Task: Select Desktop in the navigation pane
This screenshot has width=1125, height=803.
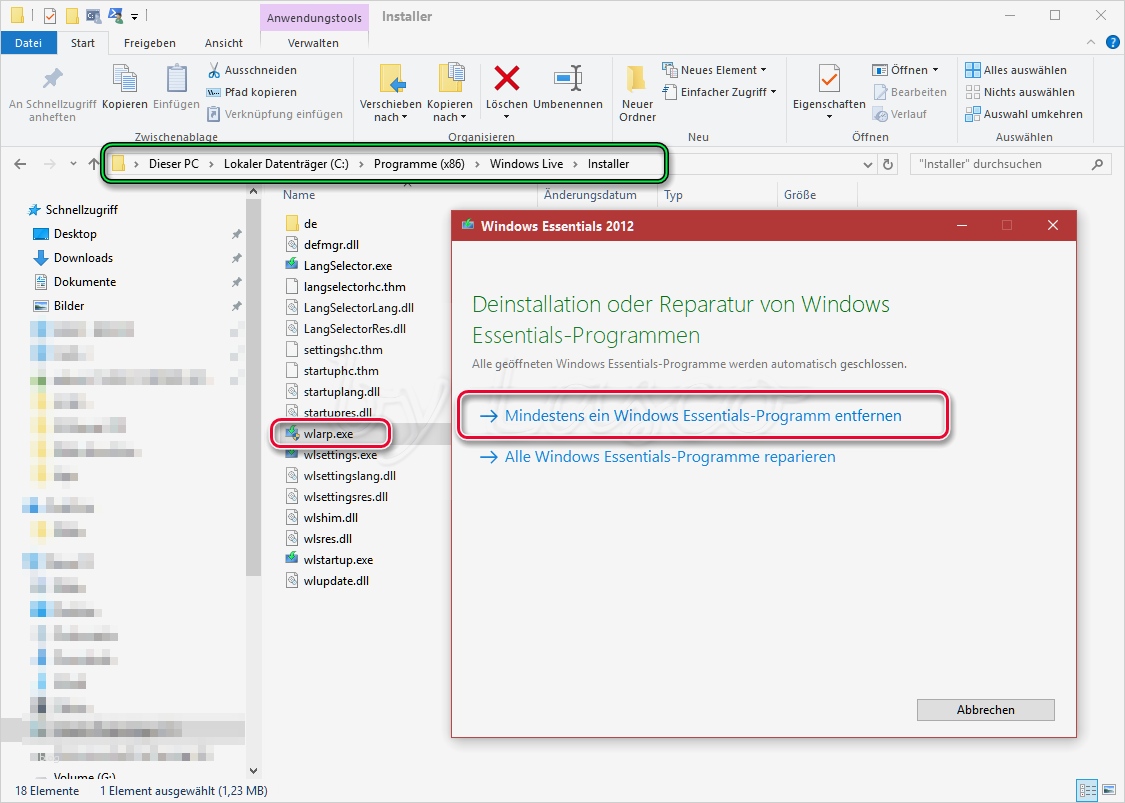Action: coord(75,234)
